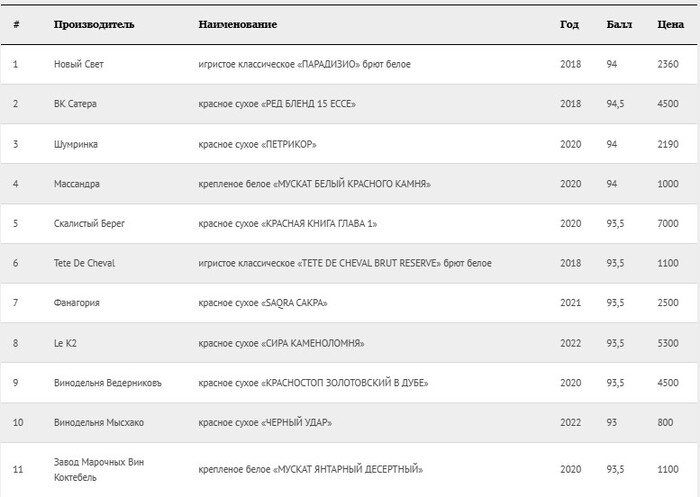The image size is (700, 497).
Task: Click producer «Винодельня Мысхако»
Action: coord(98,422)
